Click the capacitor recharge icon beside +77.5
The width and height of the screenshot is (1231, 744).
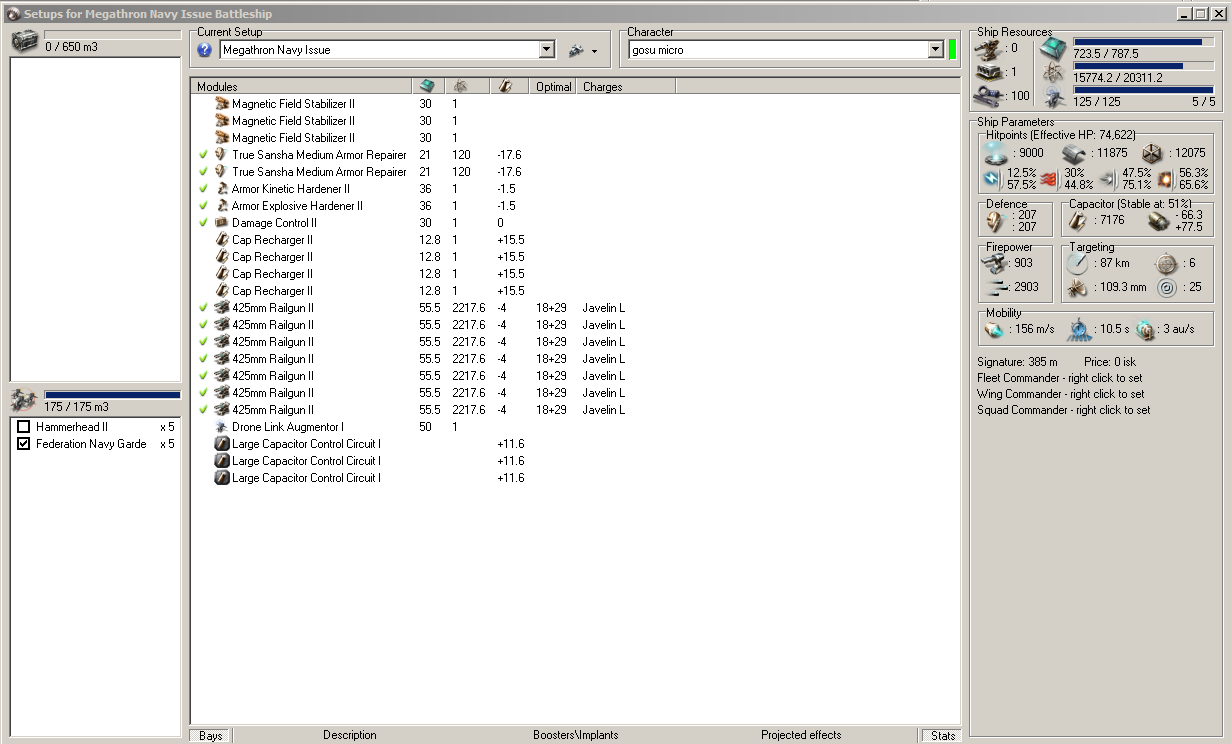[1158, 221]
